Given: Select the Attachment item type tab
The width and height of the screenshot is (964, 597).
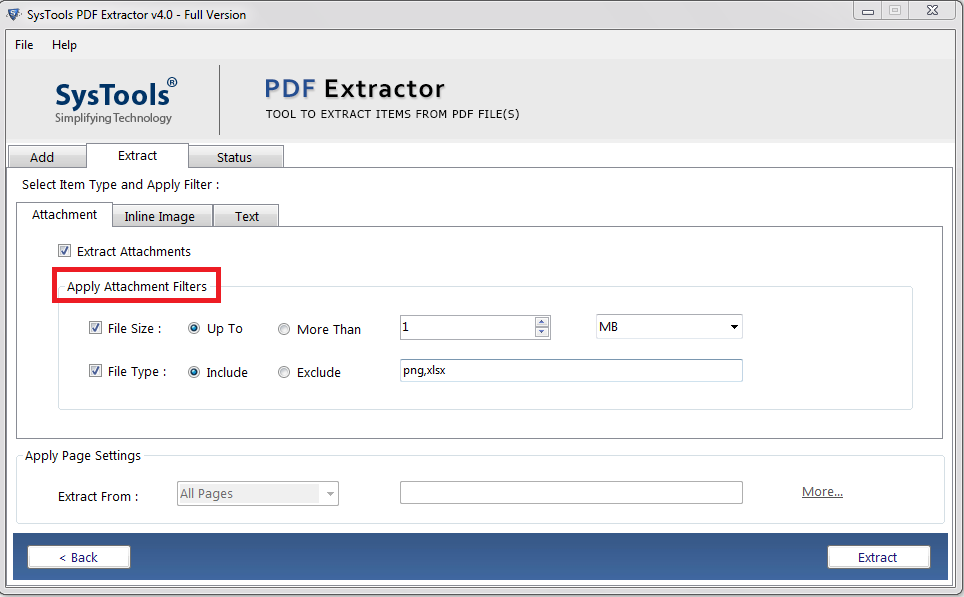Looking at the screenshot, I should click(64, 215).
